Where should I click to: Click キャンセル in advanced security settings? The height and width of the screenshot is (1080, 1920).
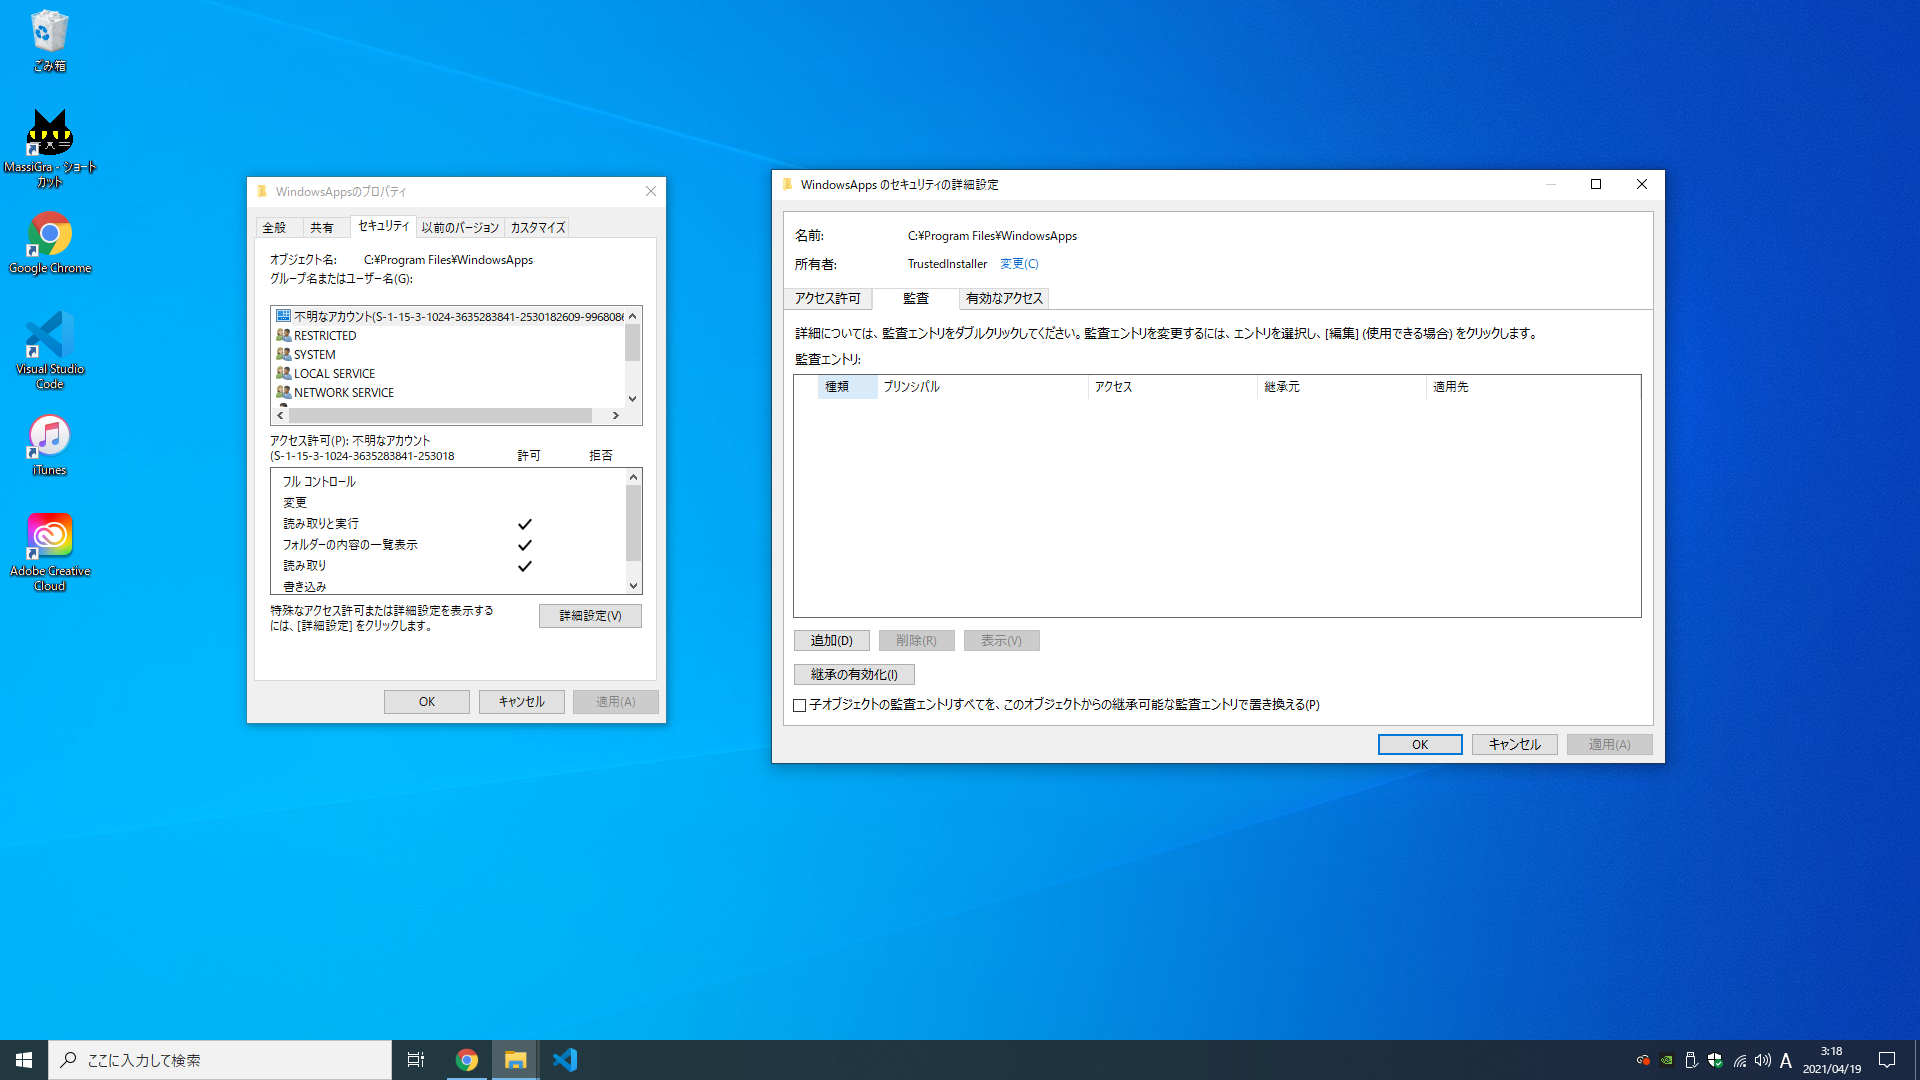(1515, 745)
